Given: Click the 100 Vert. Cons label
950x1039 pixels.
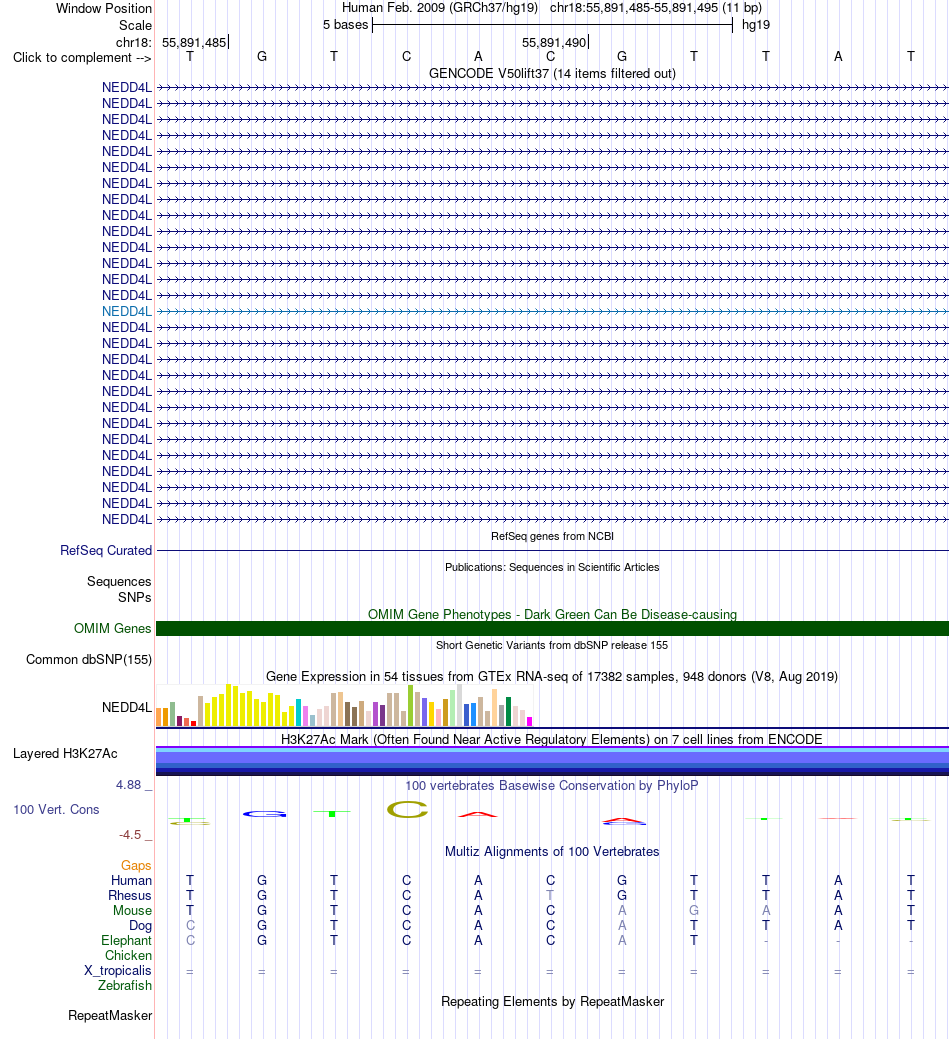Looking at the screenshot, I should coord(56,810).
